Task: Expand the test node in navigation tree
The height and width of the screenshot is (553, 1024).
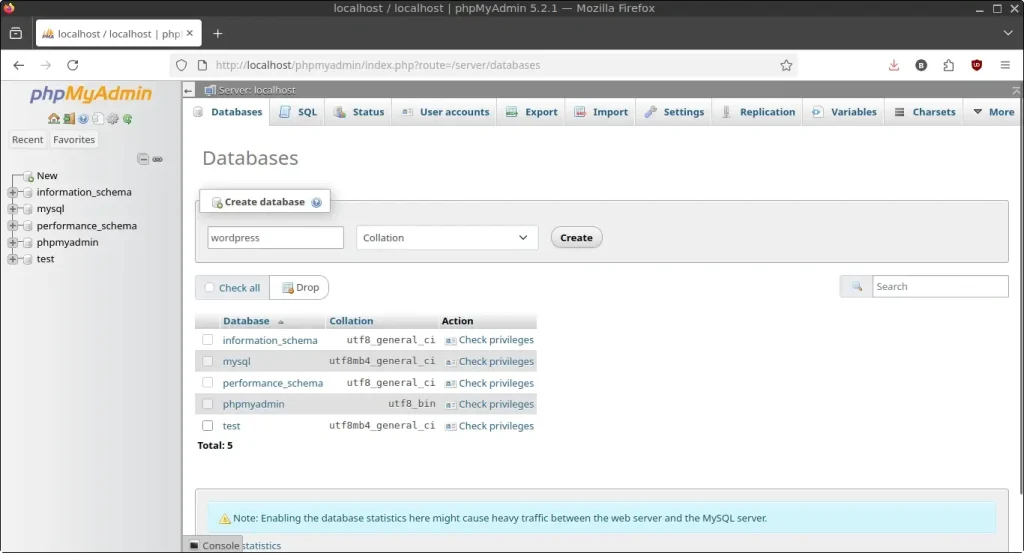Action: tap(12, 259)
